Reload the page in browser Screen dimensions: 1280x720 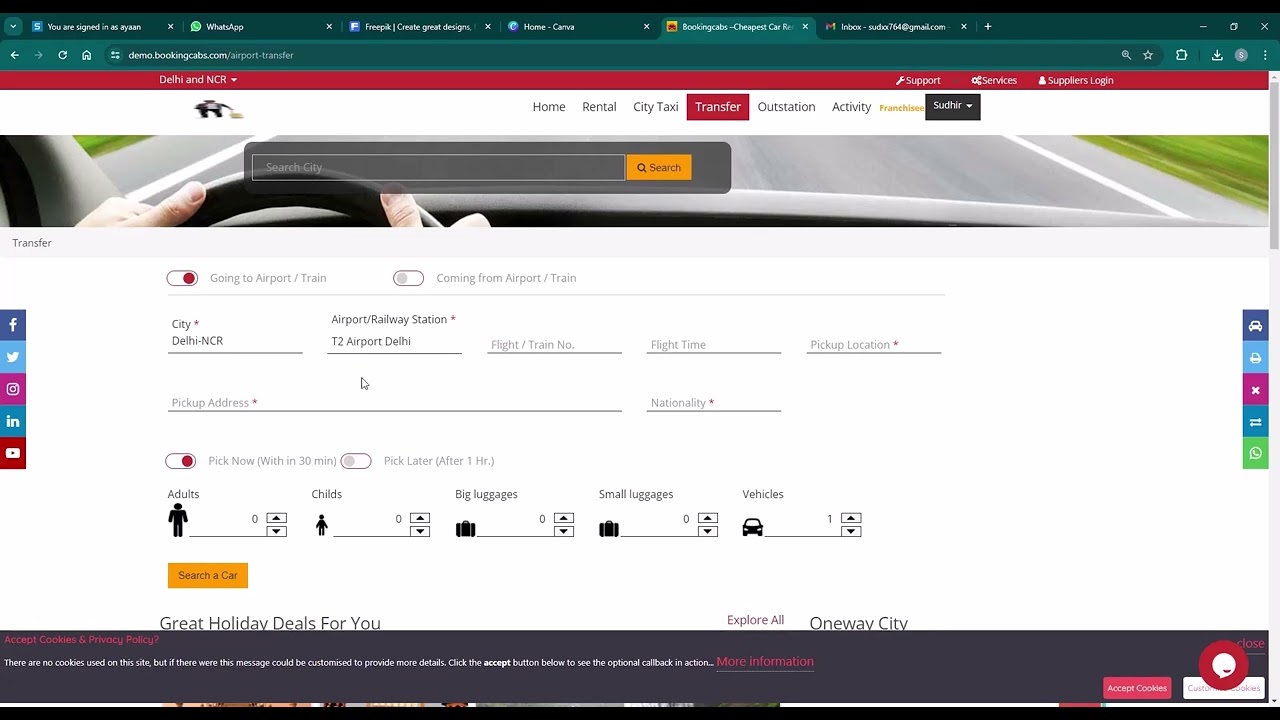[62, 55]
